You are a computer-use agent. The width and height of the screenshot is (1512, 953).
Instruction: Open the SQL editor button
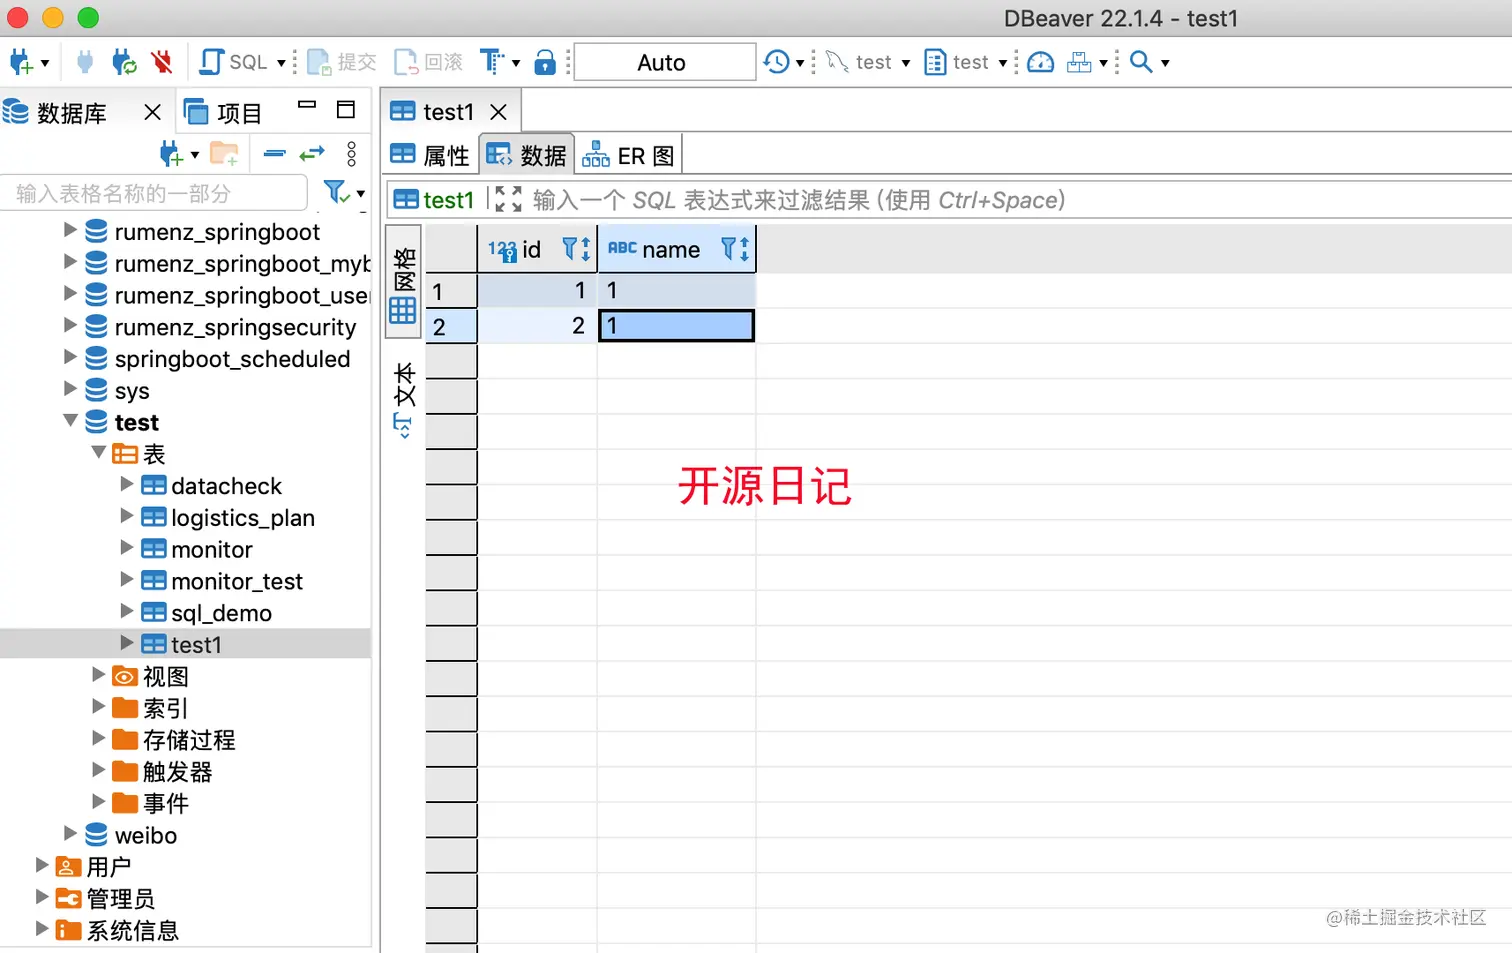click(234, 62)
